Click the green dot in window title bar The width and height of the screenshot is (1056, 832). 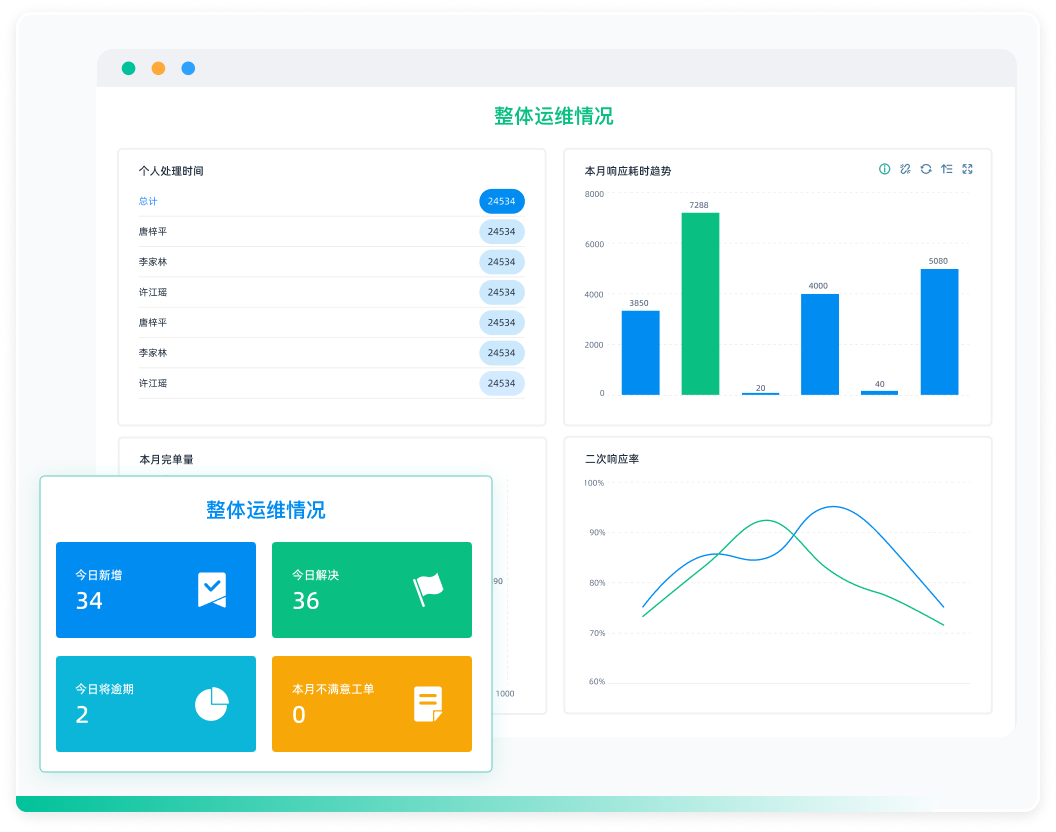(129, 69)
